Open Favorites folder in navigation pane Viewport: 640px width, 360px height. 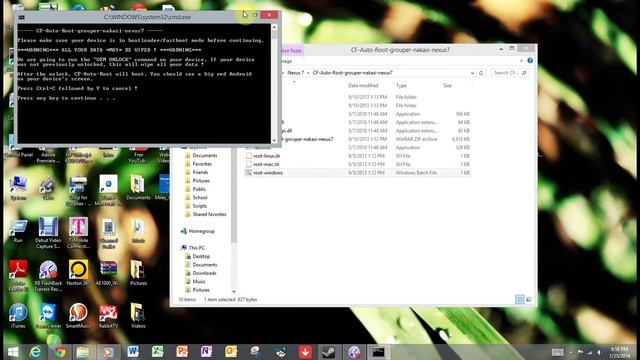pos(202,164)
